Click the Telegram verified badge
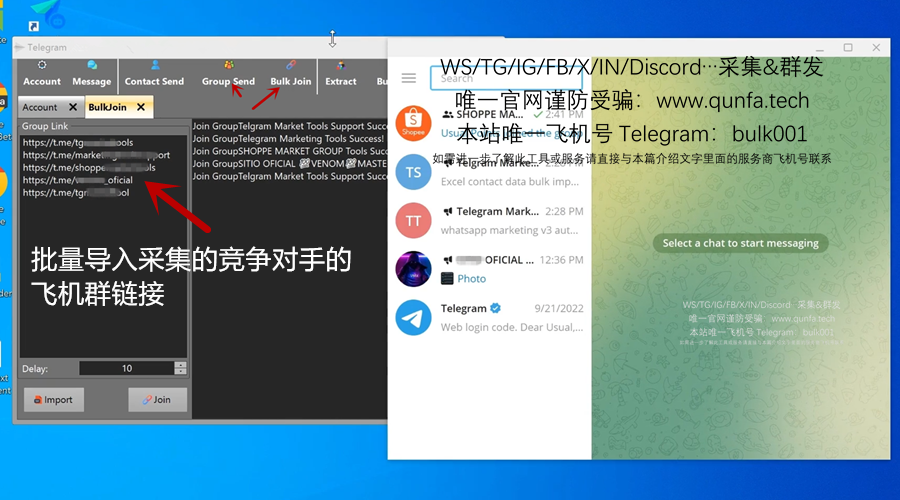This screenshot has height=500, width=900. pos(495,308)
